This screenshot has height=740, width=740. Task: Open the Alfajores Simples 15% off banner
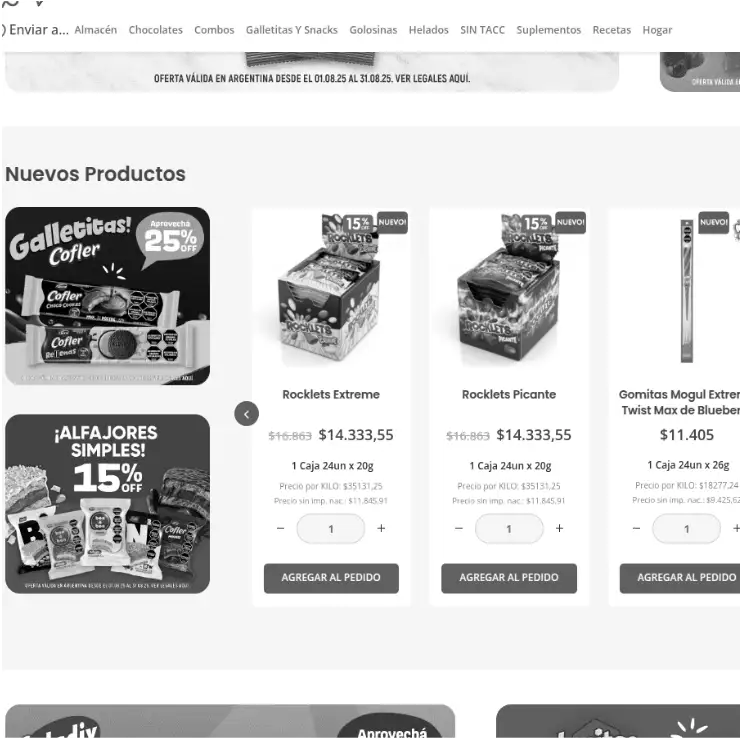pyautogui.click(x=108, y=504)
